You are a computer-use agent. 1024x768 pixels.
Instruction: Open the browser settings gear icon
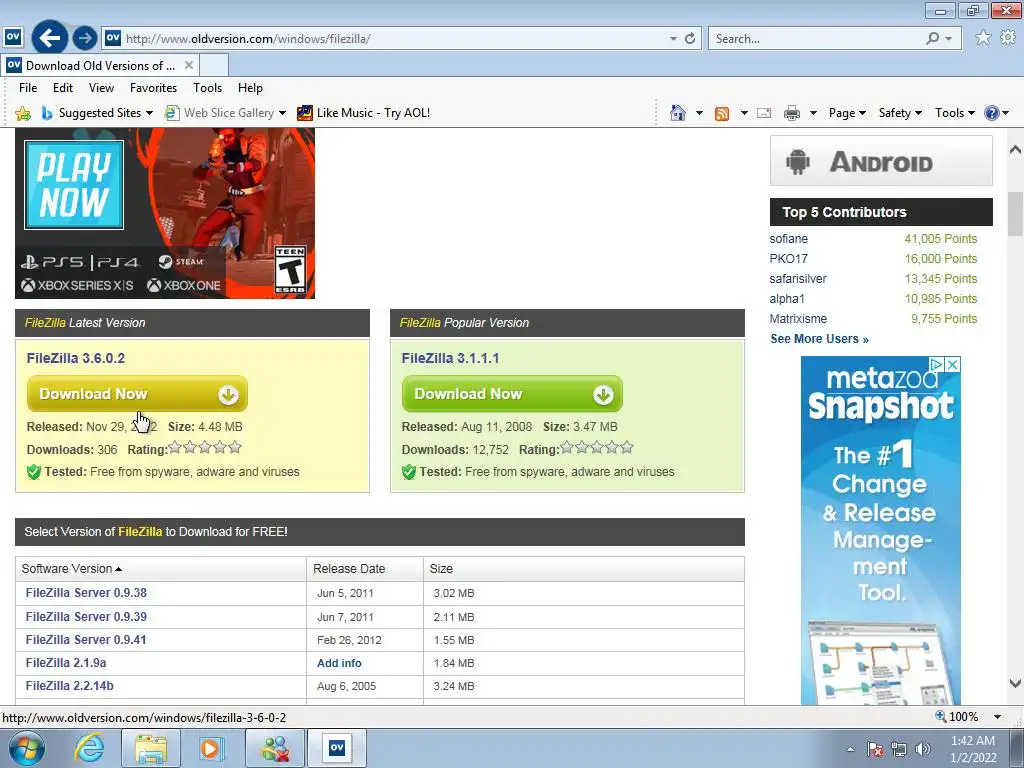(1008, 38)
